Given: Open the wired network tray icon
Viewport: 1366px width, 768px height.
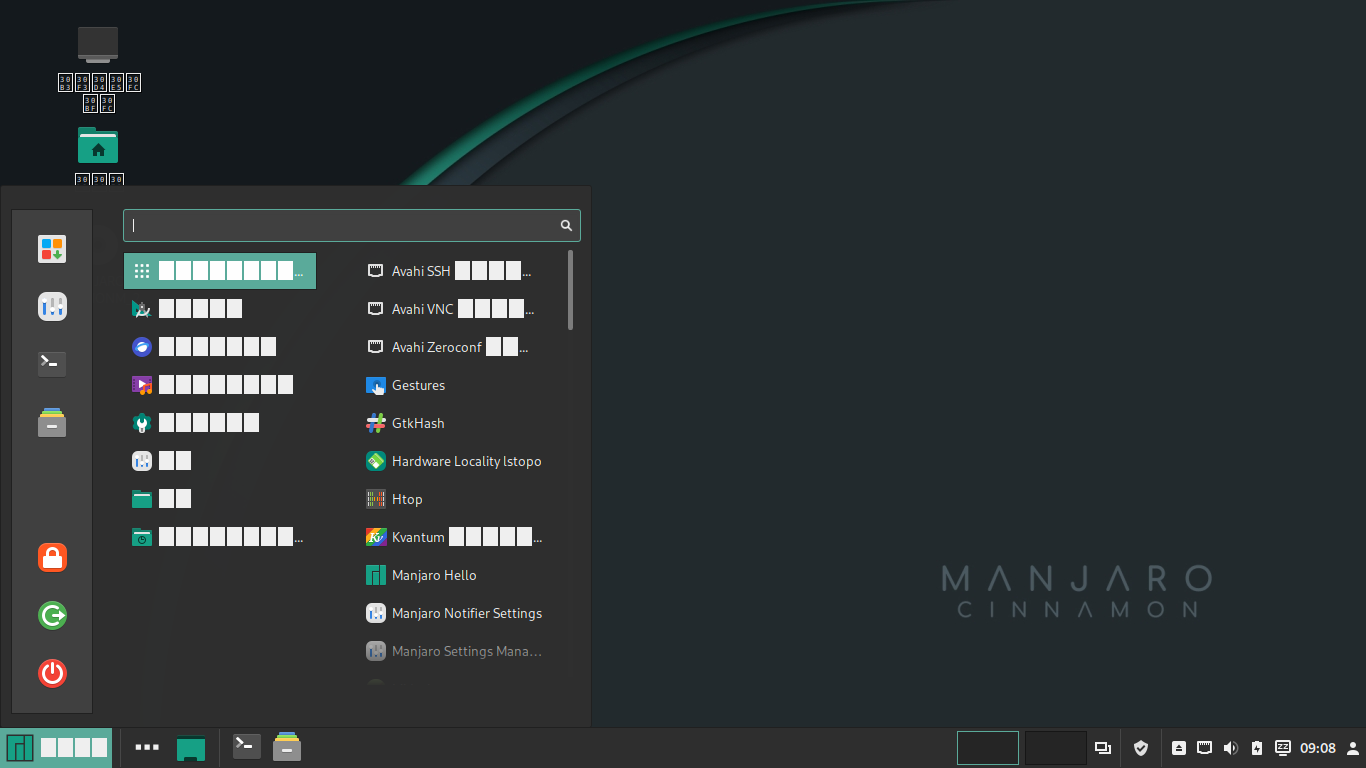Looking at the screenshot, I should tap(1205, 748).
